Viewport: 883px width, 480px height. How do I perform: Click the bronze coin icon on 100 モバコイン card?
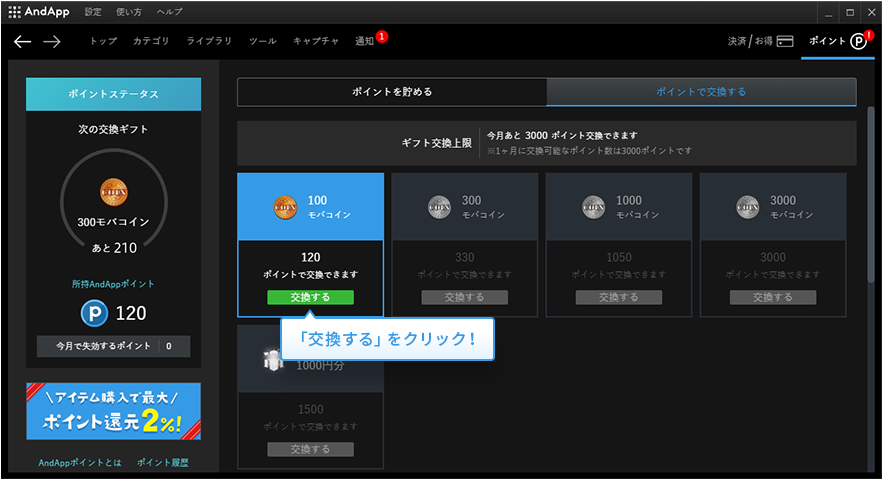coord(286,207)
